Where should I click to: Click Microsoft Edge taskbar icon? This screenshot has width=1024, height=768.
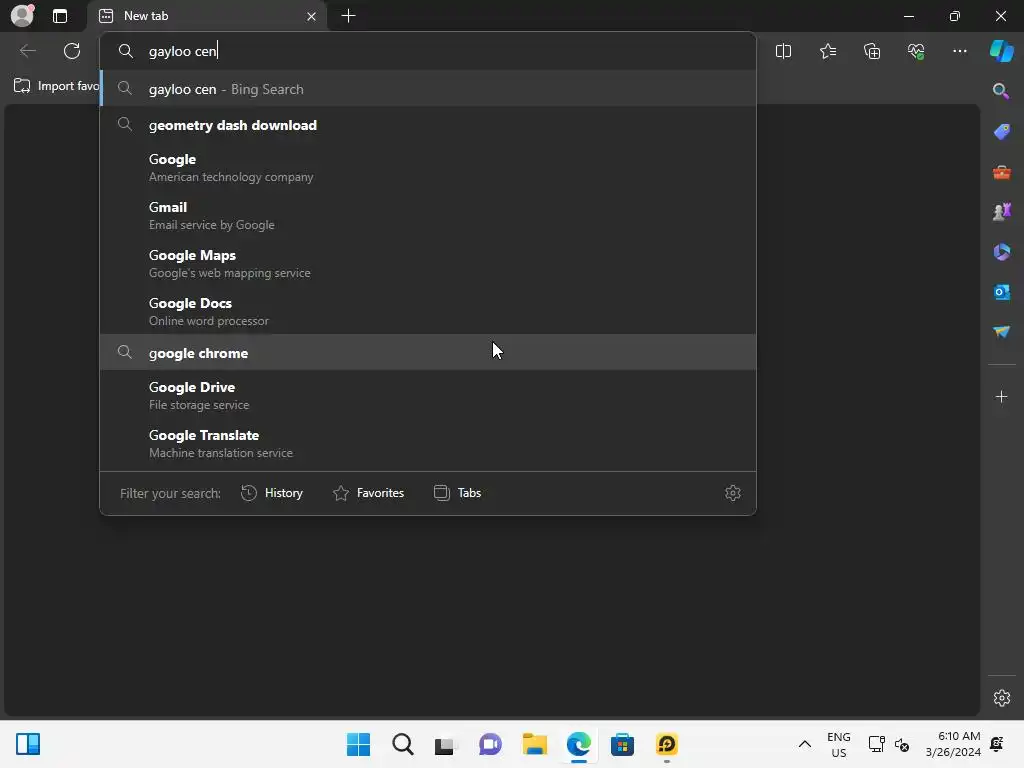coord(579,744)
